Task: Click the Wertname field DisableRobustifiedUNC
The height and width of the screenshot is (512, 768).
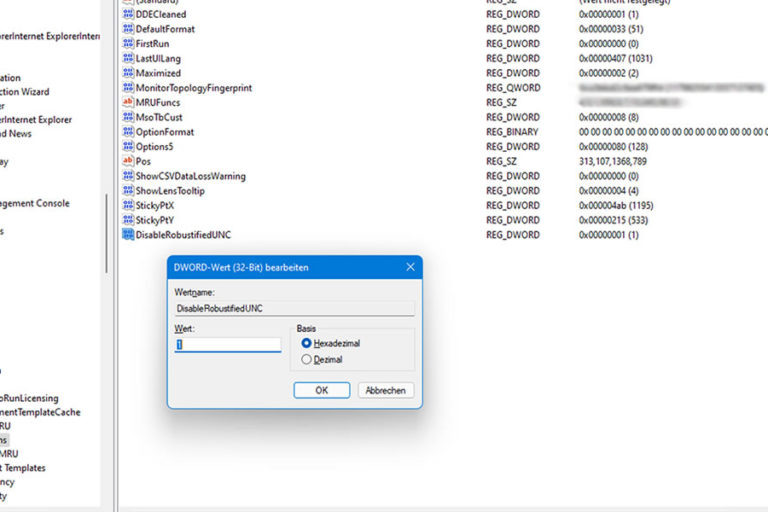Action: (294, 308)
